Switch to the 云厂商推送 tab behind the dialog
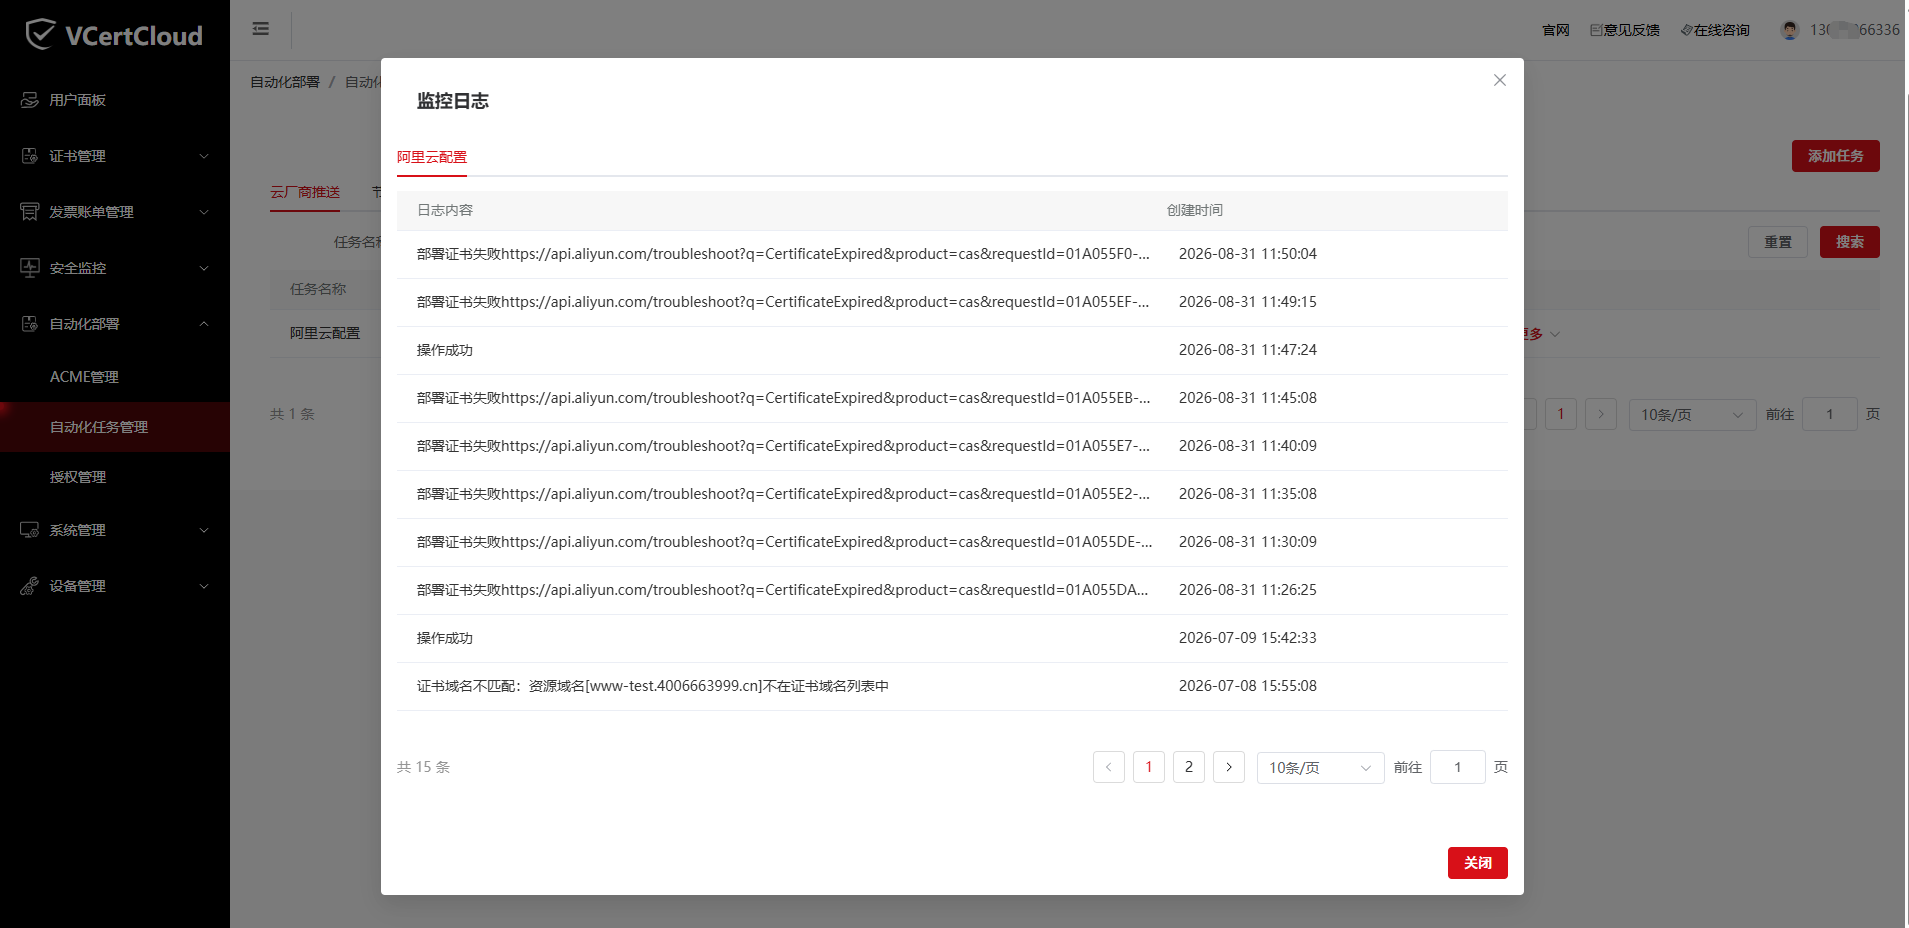1909x928 pixels. (x=305, y=192)
